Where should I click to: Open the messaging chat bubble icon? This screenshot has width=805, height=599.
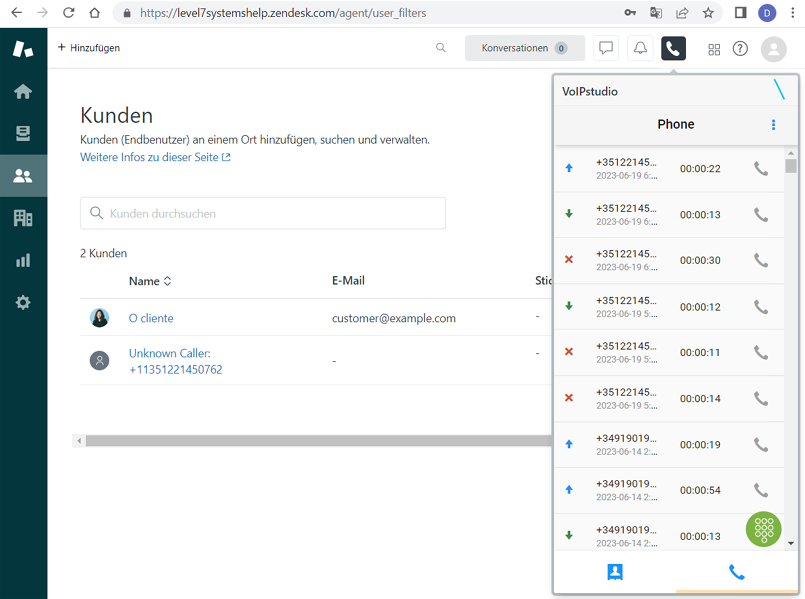coord(606,48)
